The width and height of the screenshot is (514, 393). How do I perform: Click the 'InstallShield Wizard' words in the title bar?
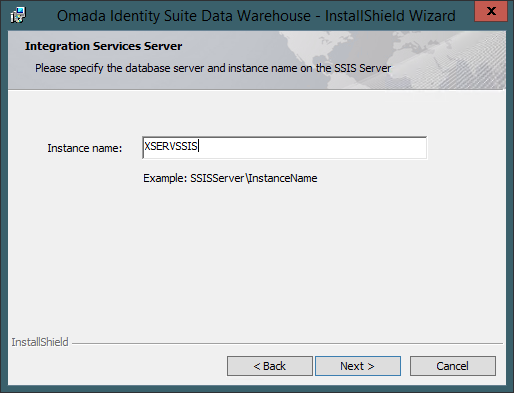(x=390, y=16)
